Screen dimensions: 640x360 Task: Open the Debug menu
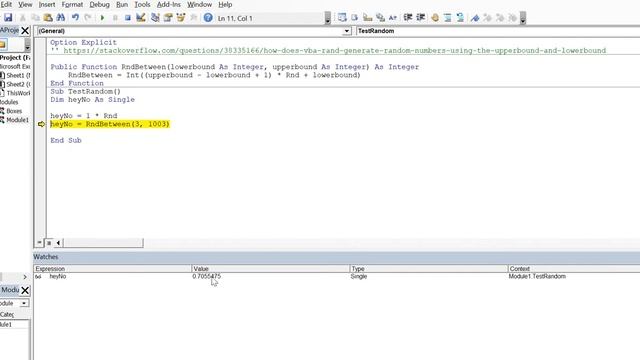(100, 4)
